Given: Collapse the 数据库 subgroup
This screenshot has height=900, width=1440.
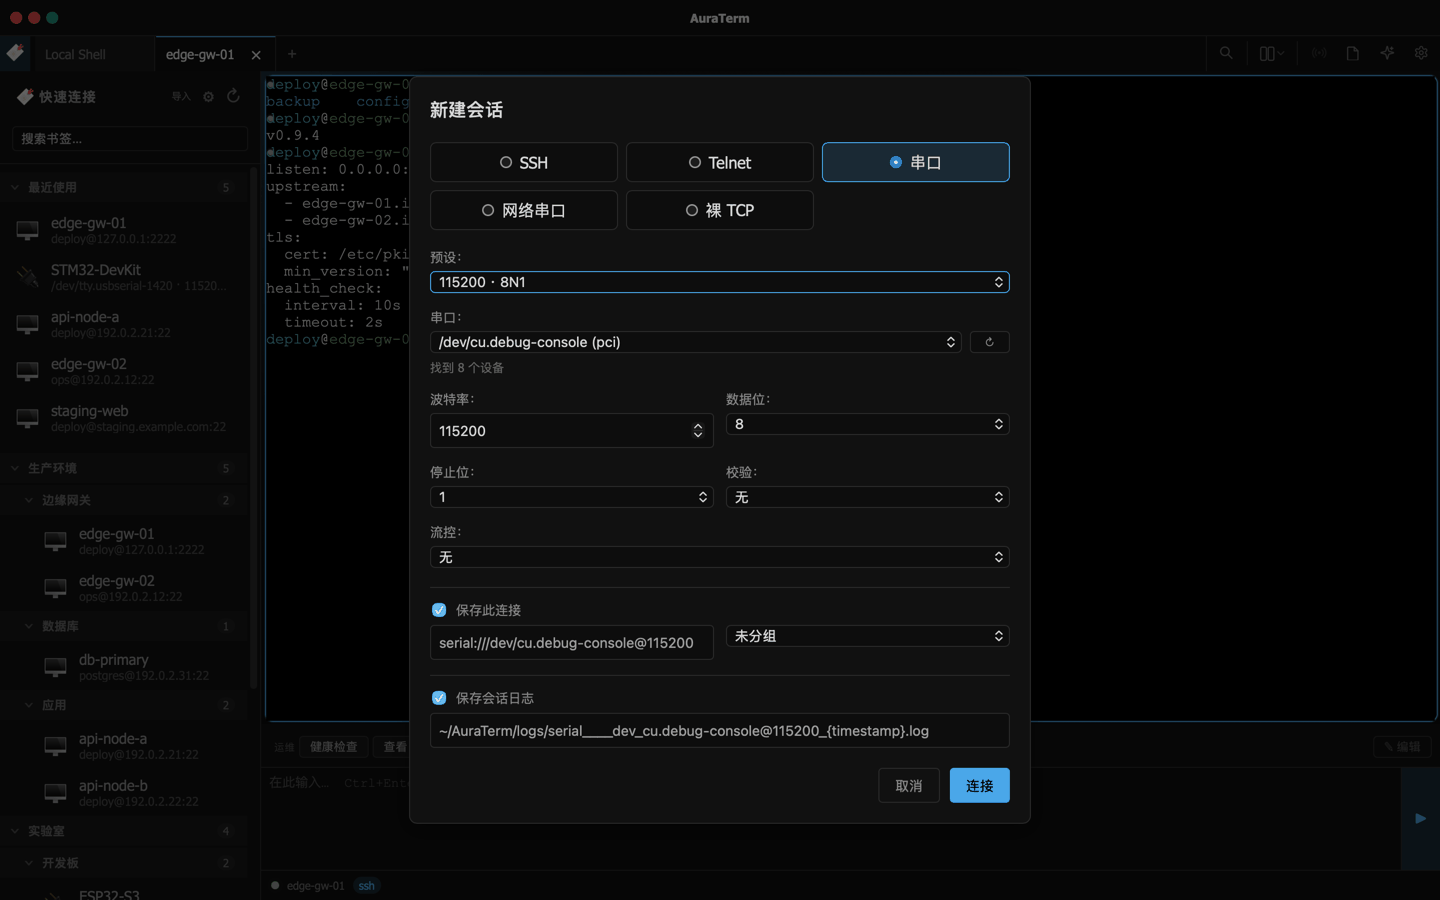Looking at the screenshot, I should pyautogui.click(x=125, y=626).
